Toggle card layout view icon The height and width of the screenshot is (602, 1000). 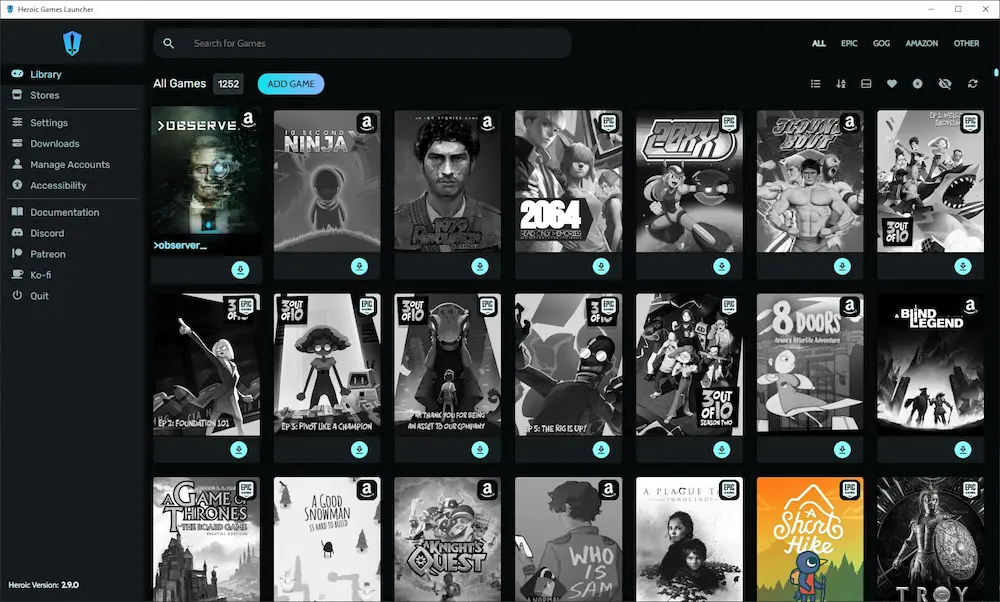[x=866, y=84]
